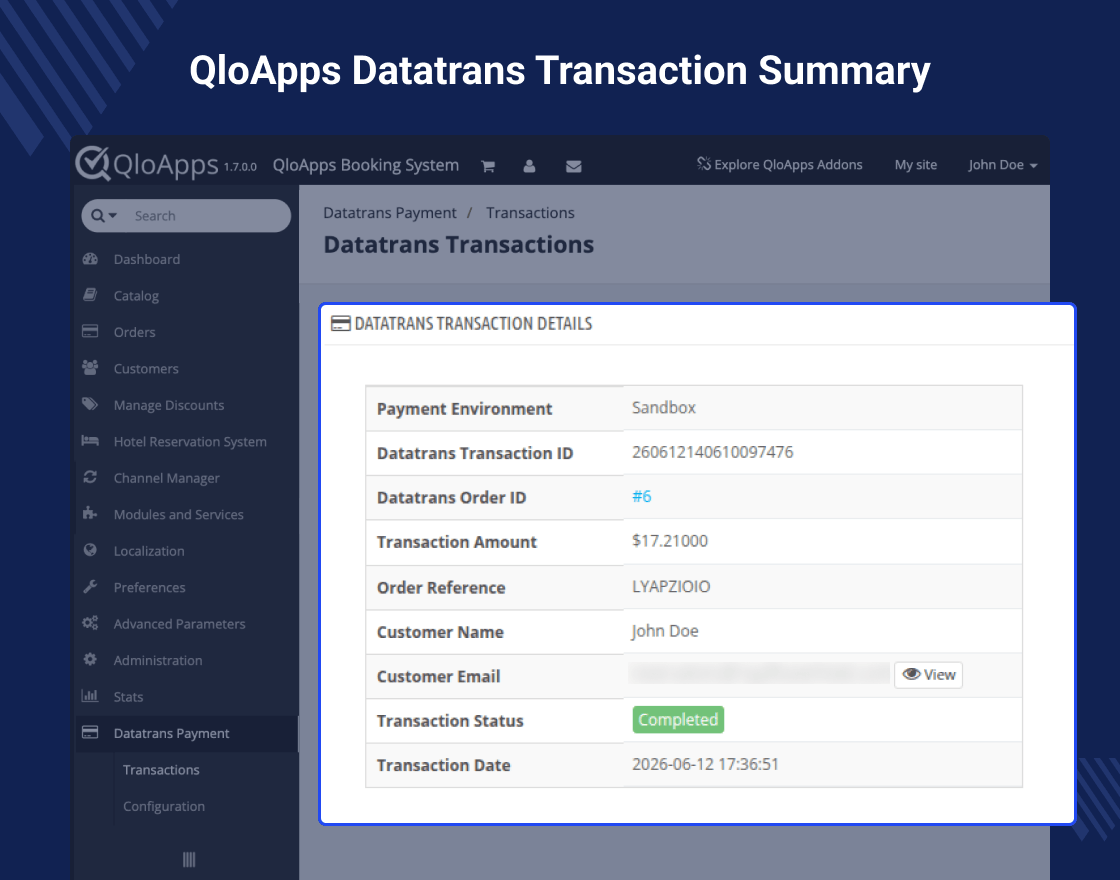Reveal customer email with View button

(x=928, y=675)
